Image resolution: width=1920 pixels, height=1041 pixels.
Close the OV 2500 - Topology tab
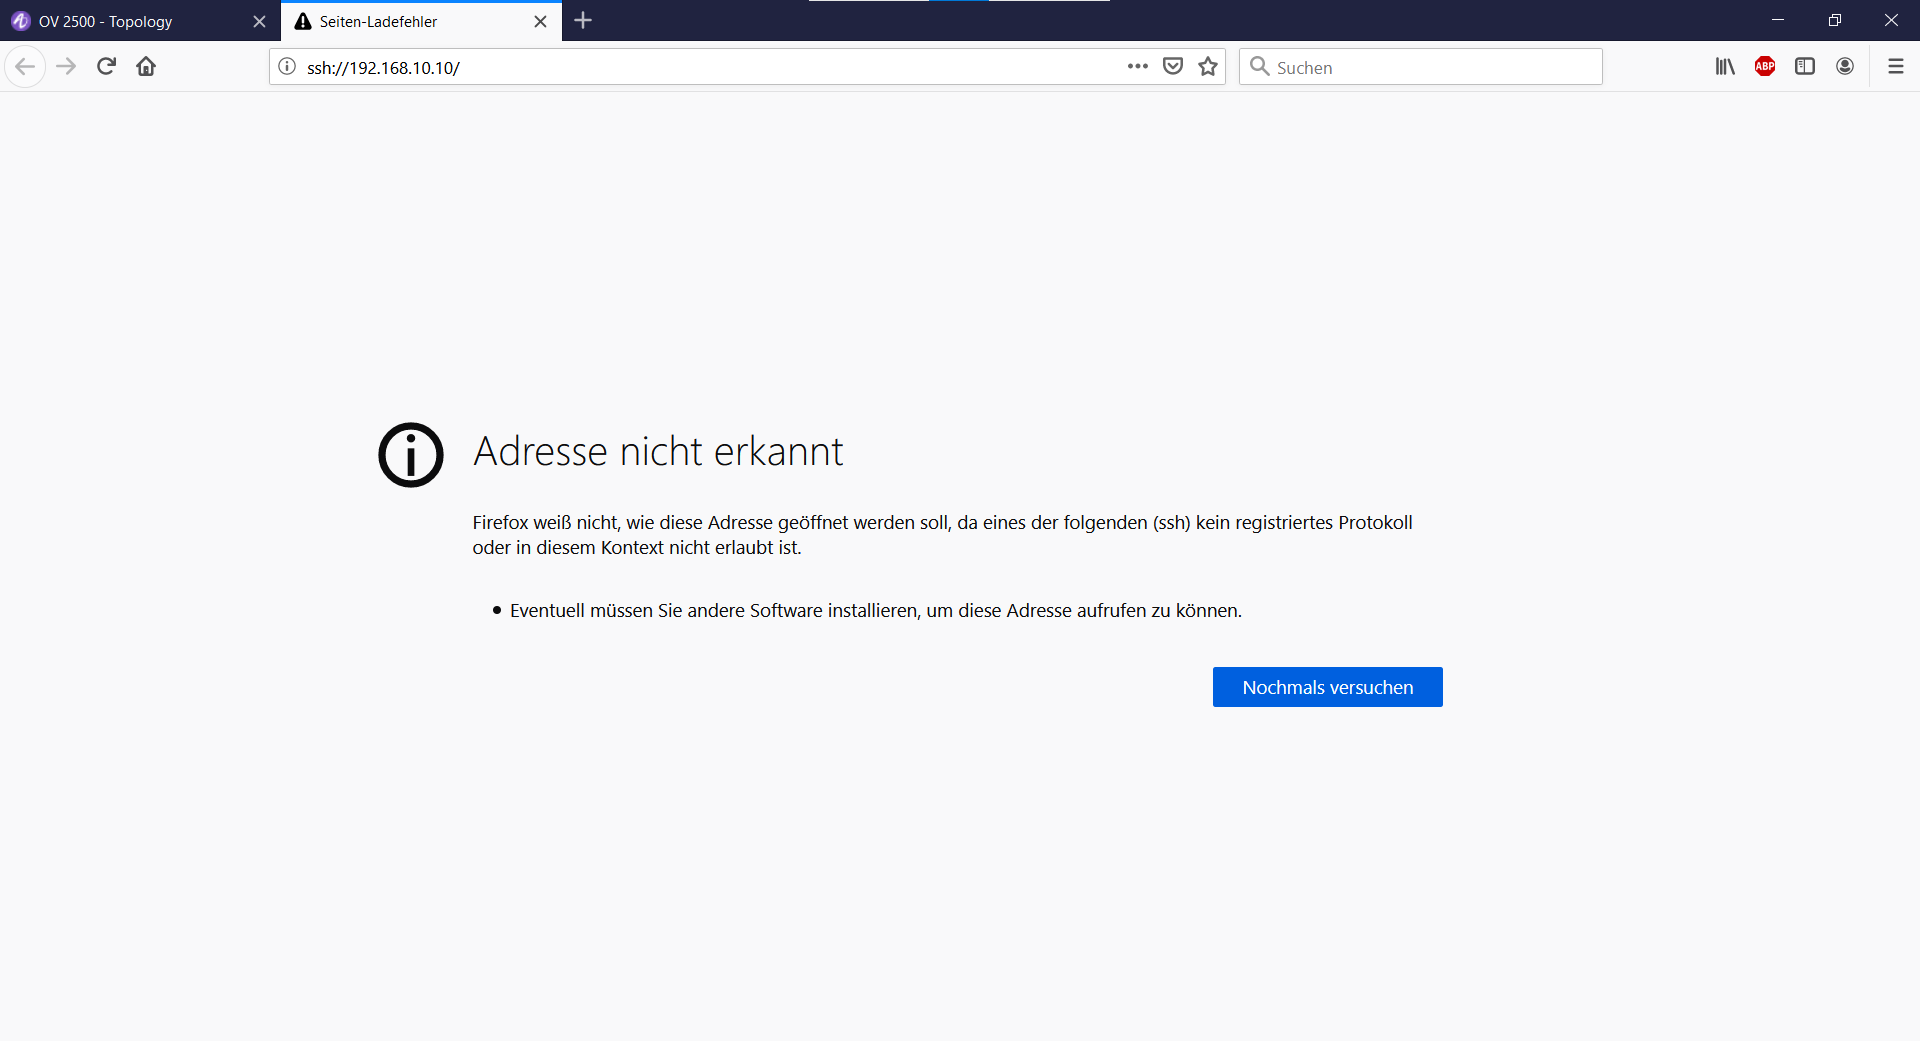point(259,22)
